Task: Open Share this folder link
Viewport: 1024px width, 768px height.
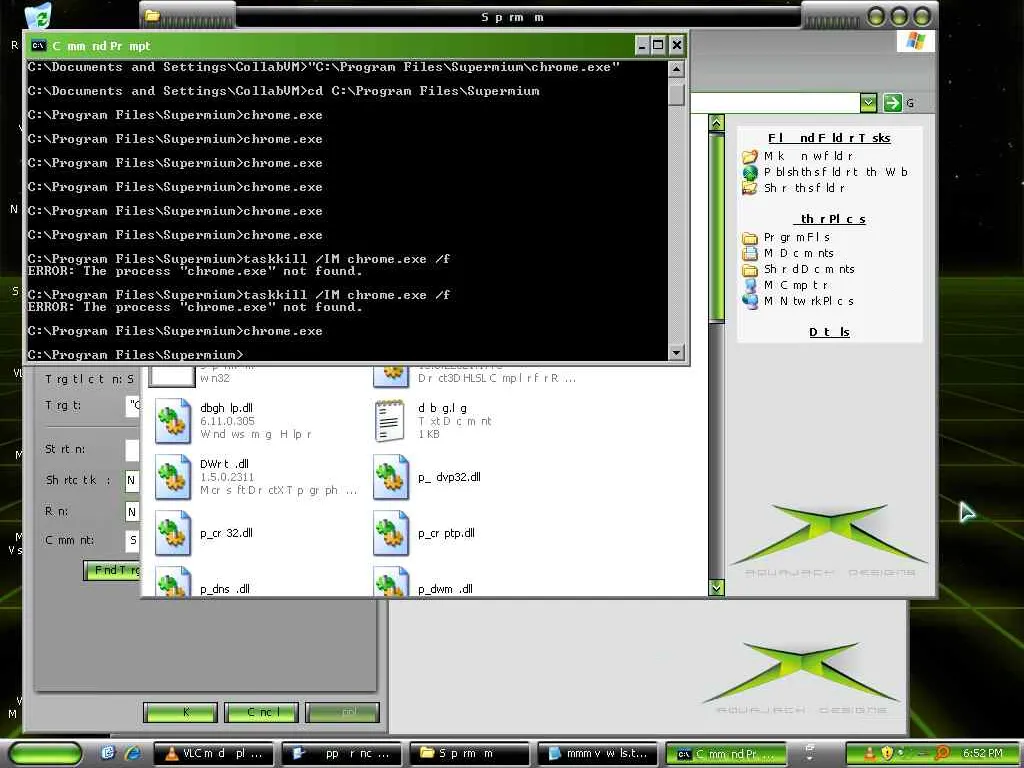Action: (804, 188)
